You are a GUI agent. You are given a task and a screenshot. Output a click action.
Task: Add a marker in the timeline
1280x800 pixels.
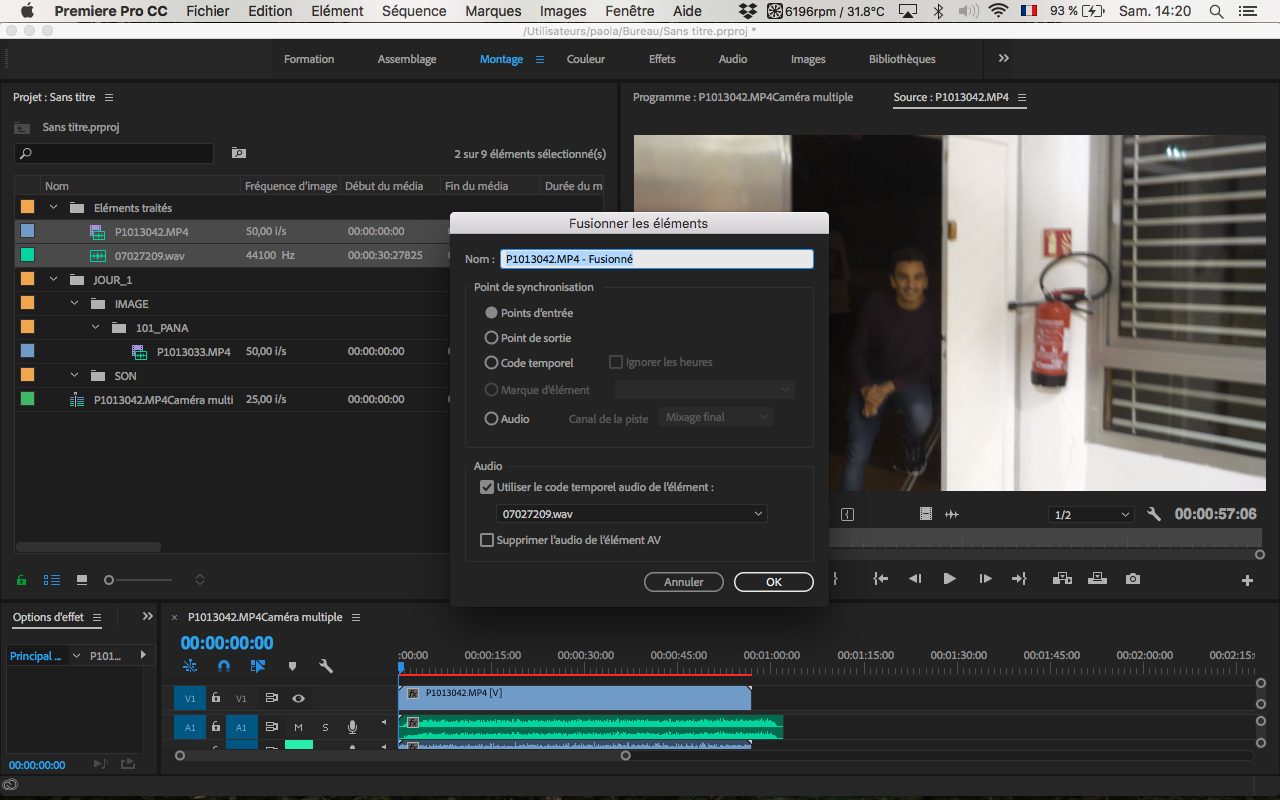[292, 666]
